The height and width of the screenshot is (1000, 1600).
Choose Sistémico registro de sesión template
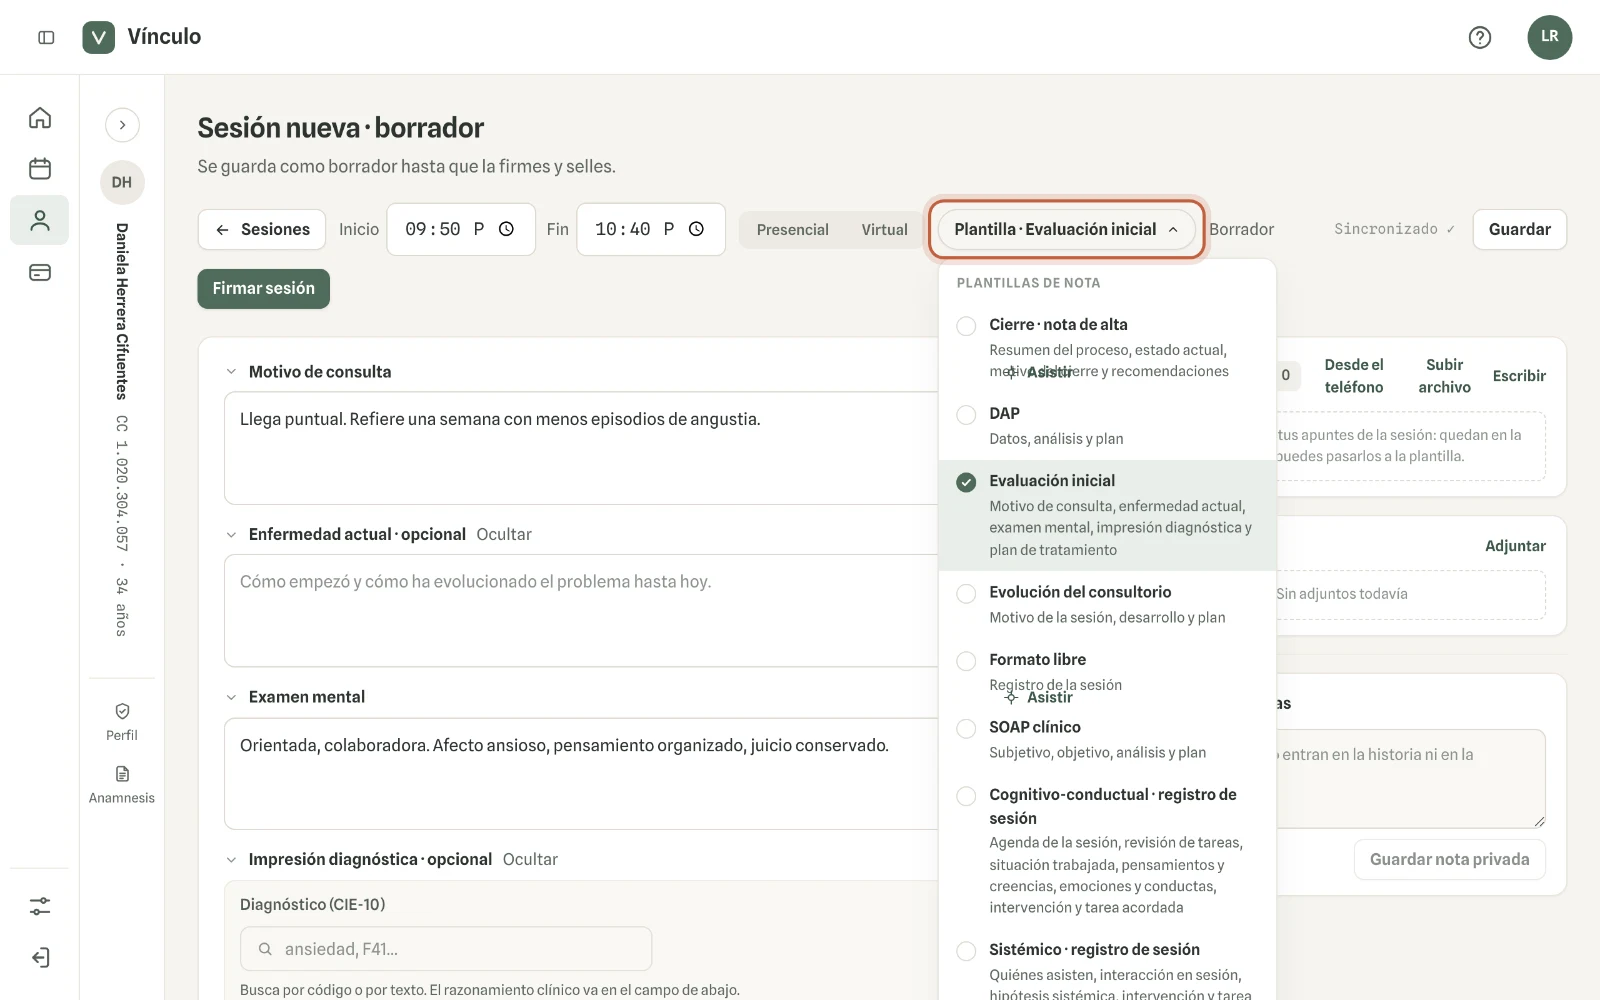click(1107, 965)
